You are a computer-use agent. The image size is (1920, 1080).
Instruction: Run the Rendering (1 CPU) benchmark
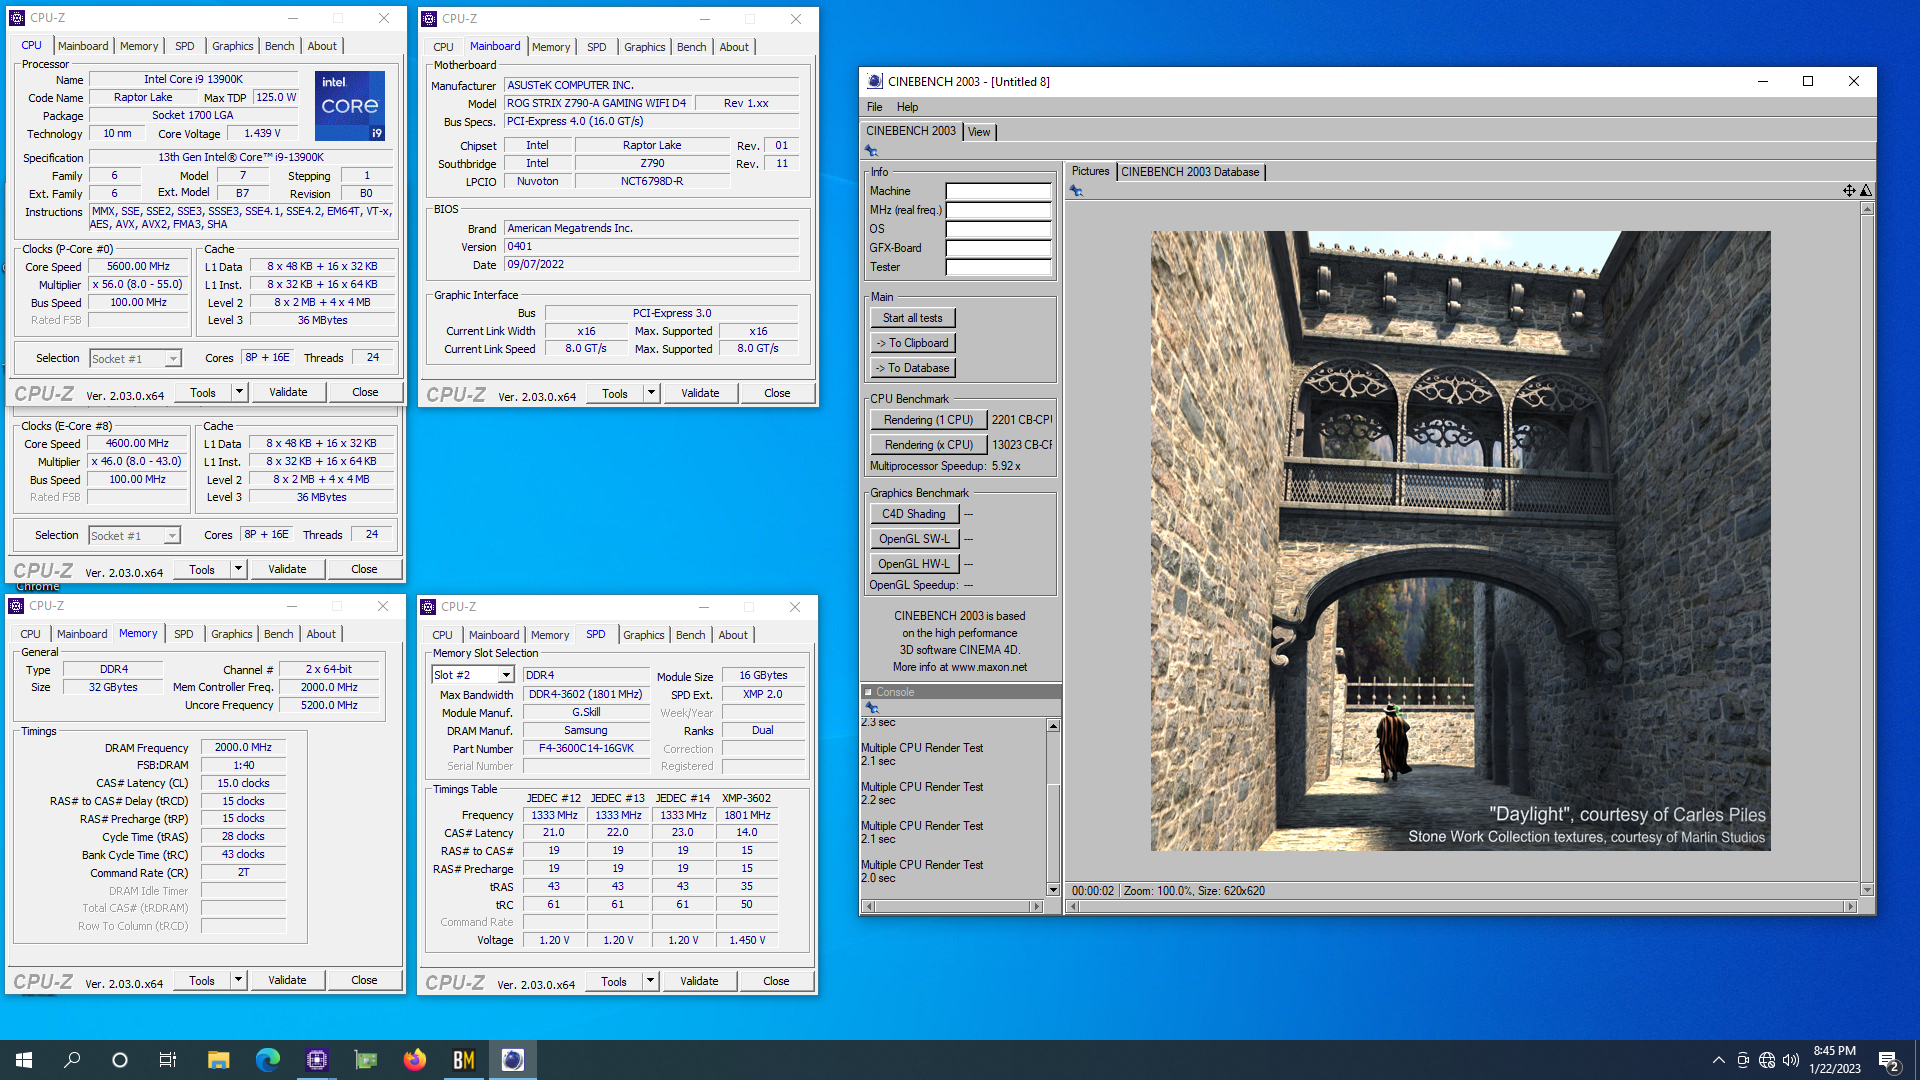point(928,420)
